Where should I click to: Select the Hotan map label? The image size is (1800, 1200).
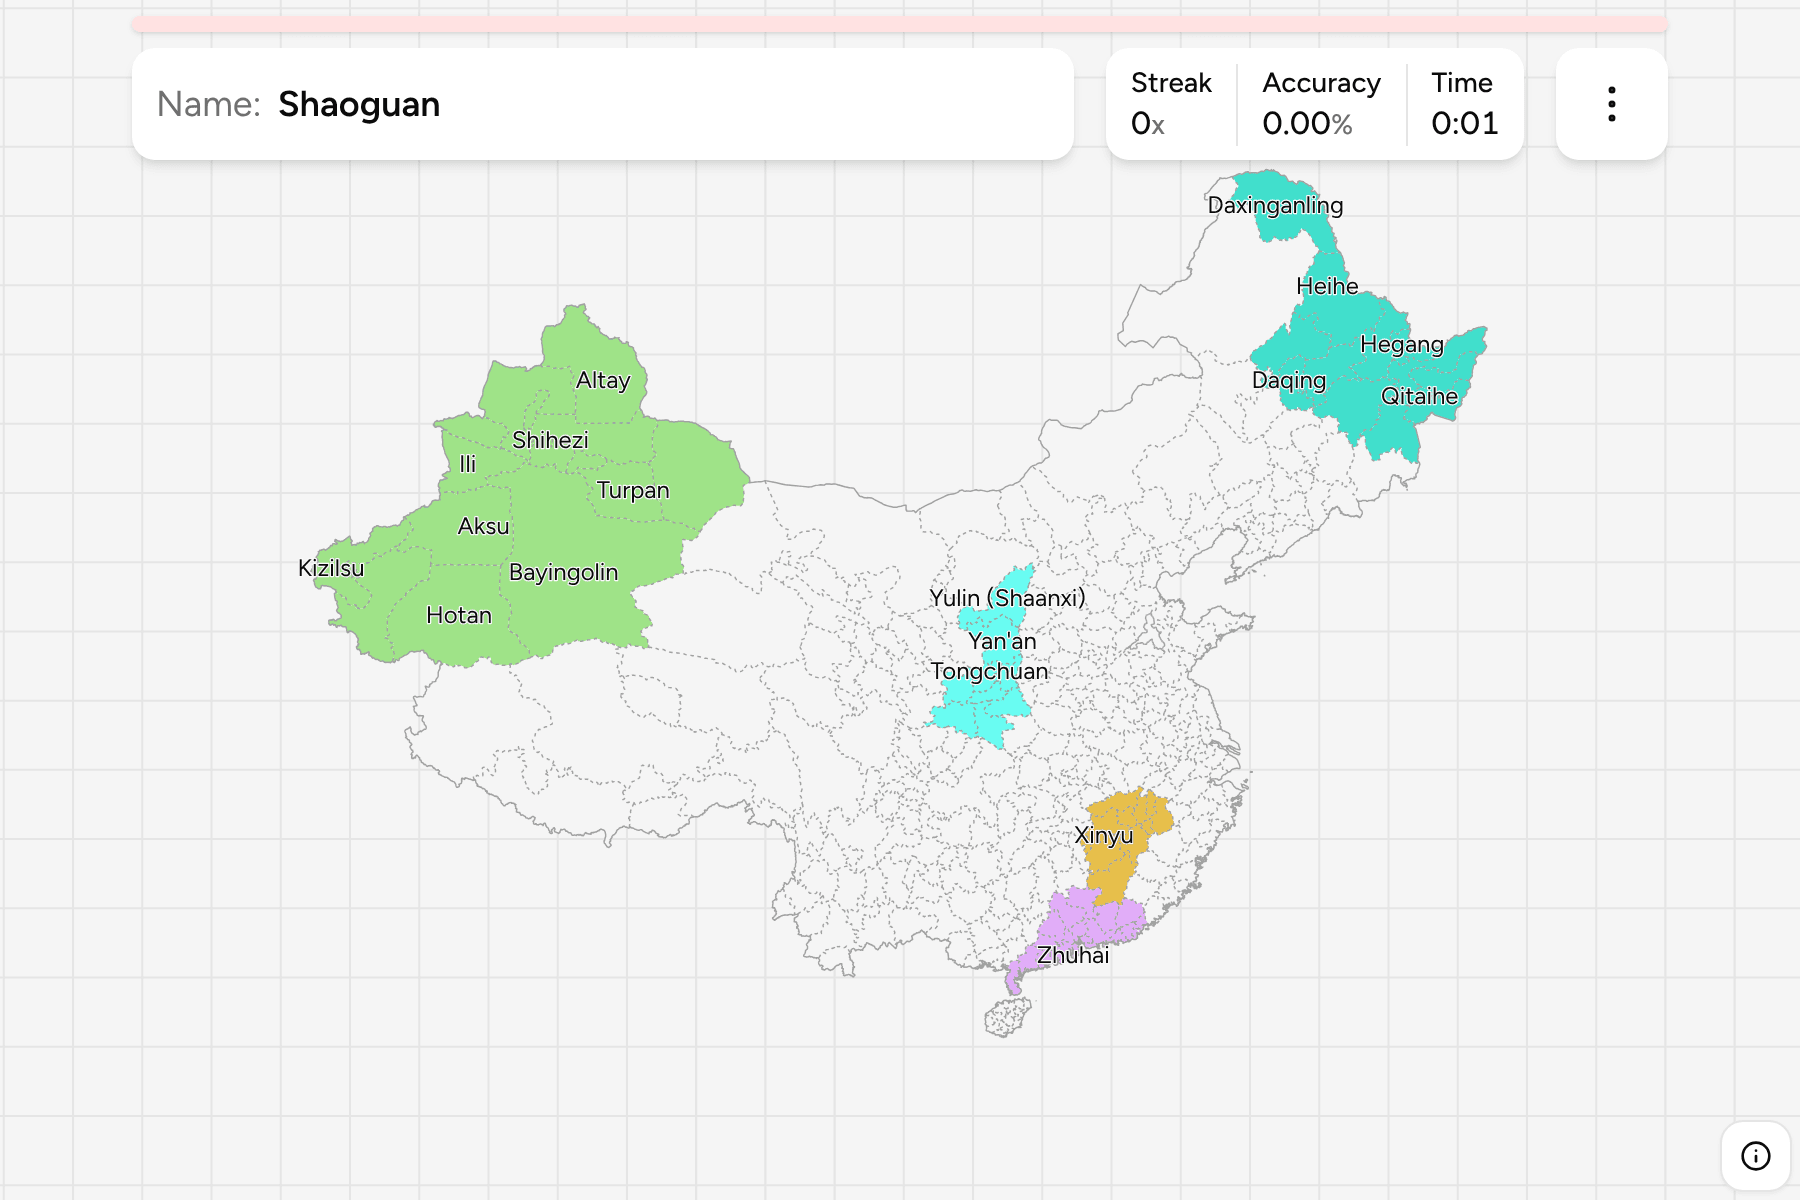tap(459, 615)
